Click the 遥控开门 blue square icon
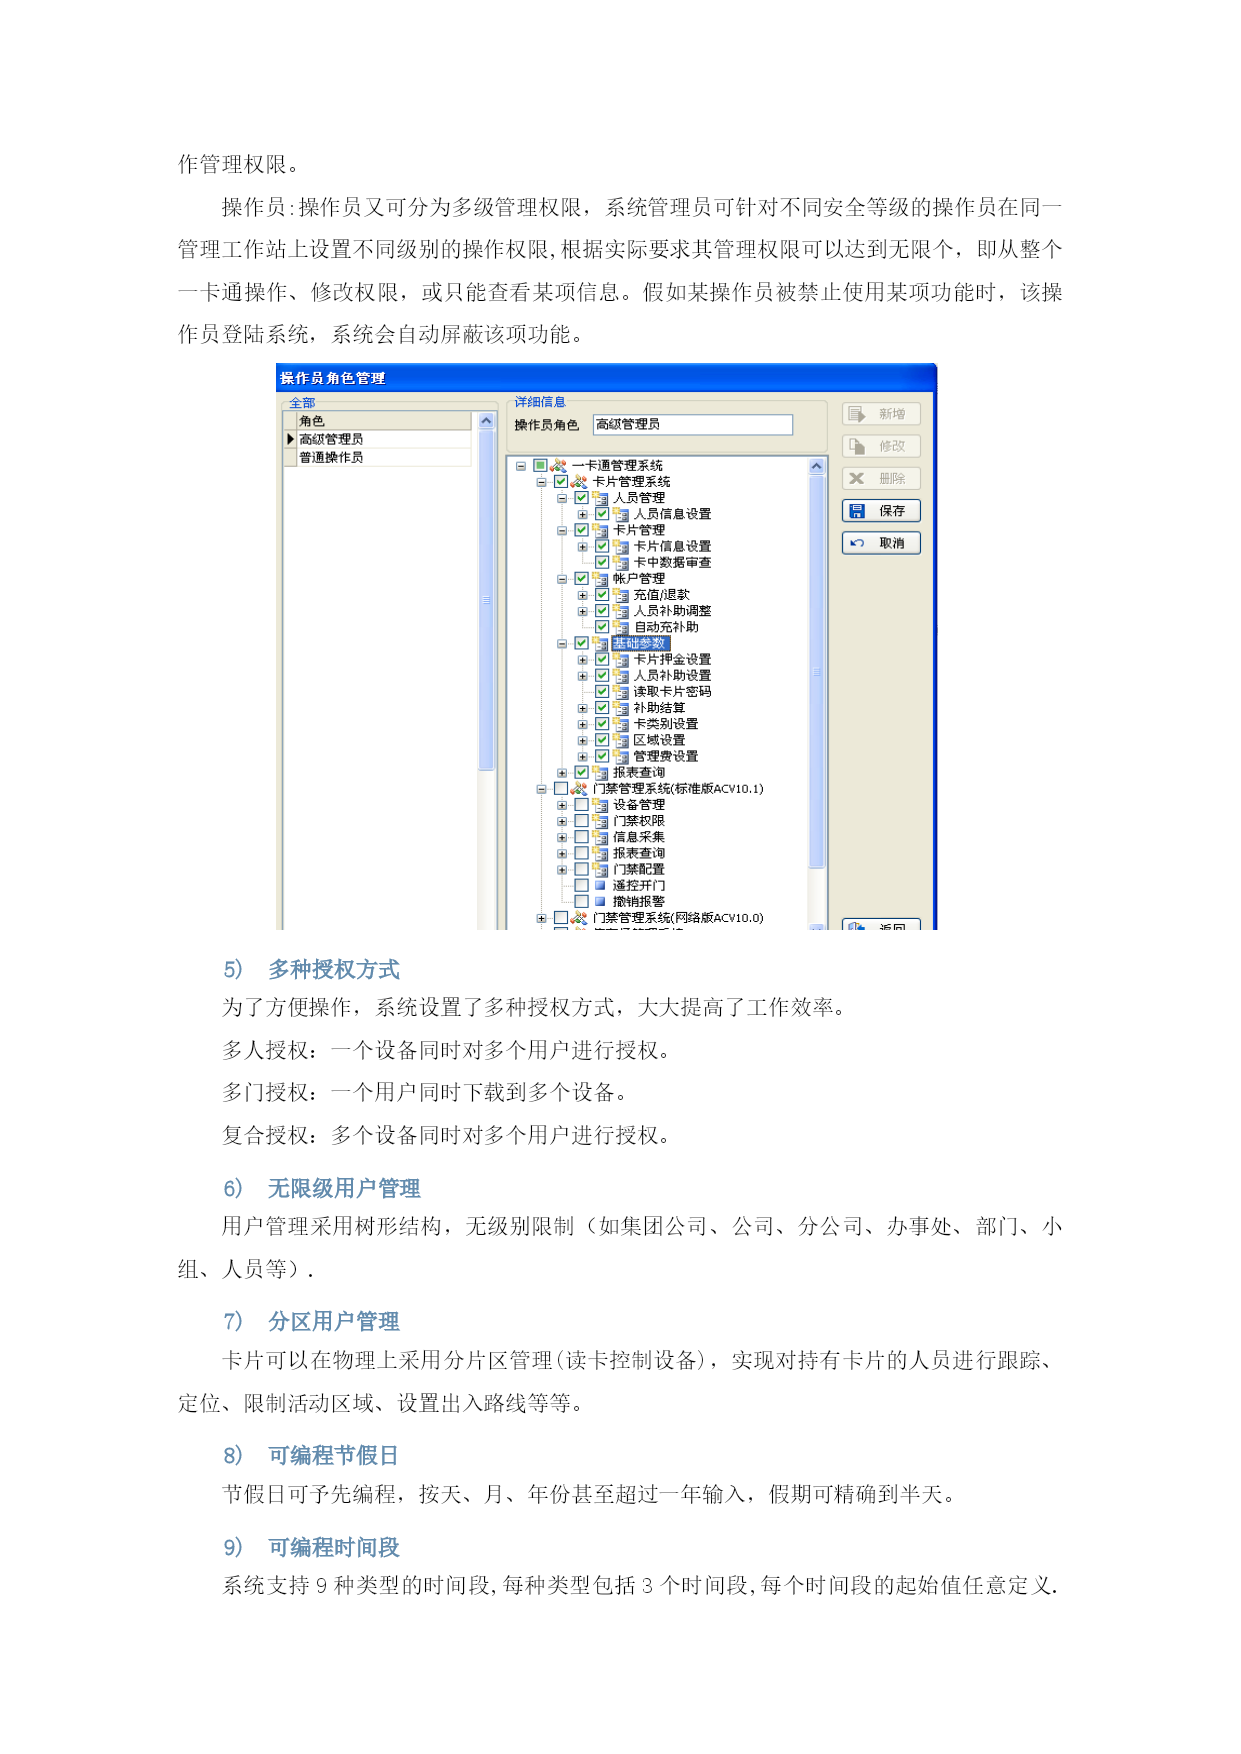The image size is (1241, 1754). [x=600, y=885]
